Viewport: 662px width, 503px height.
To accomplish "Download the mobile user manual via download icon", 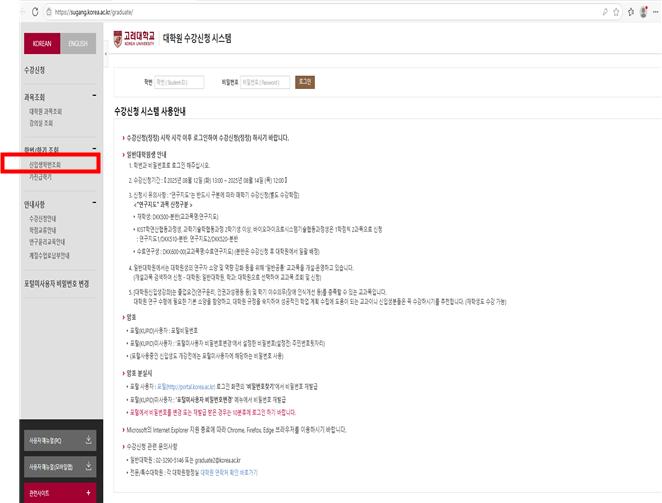I will click(x=88, y=466).
